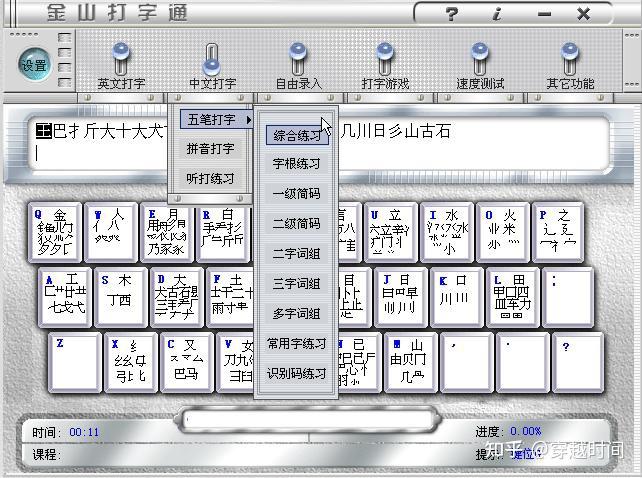Click the blank Z keyboard key
The image size is (642, 478).
(75, 363)
